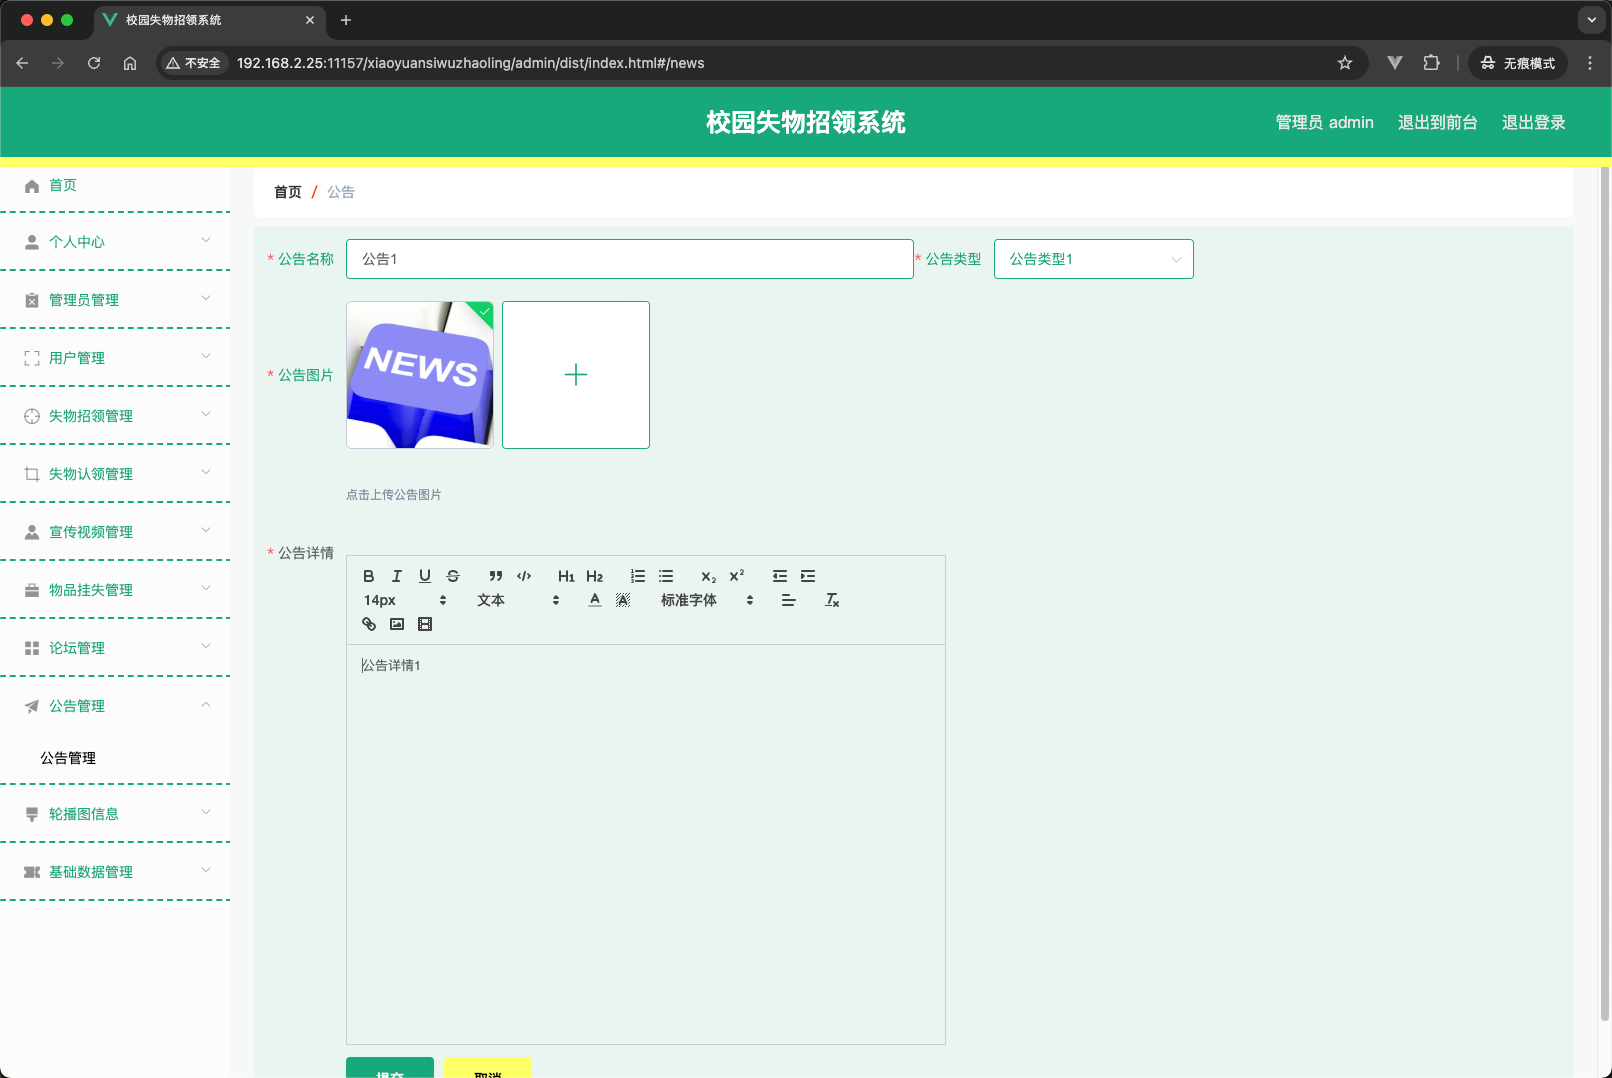Insert image into editor content
1612x1078 pixels.
pyautogui.click(x=397, y=624)
